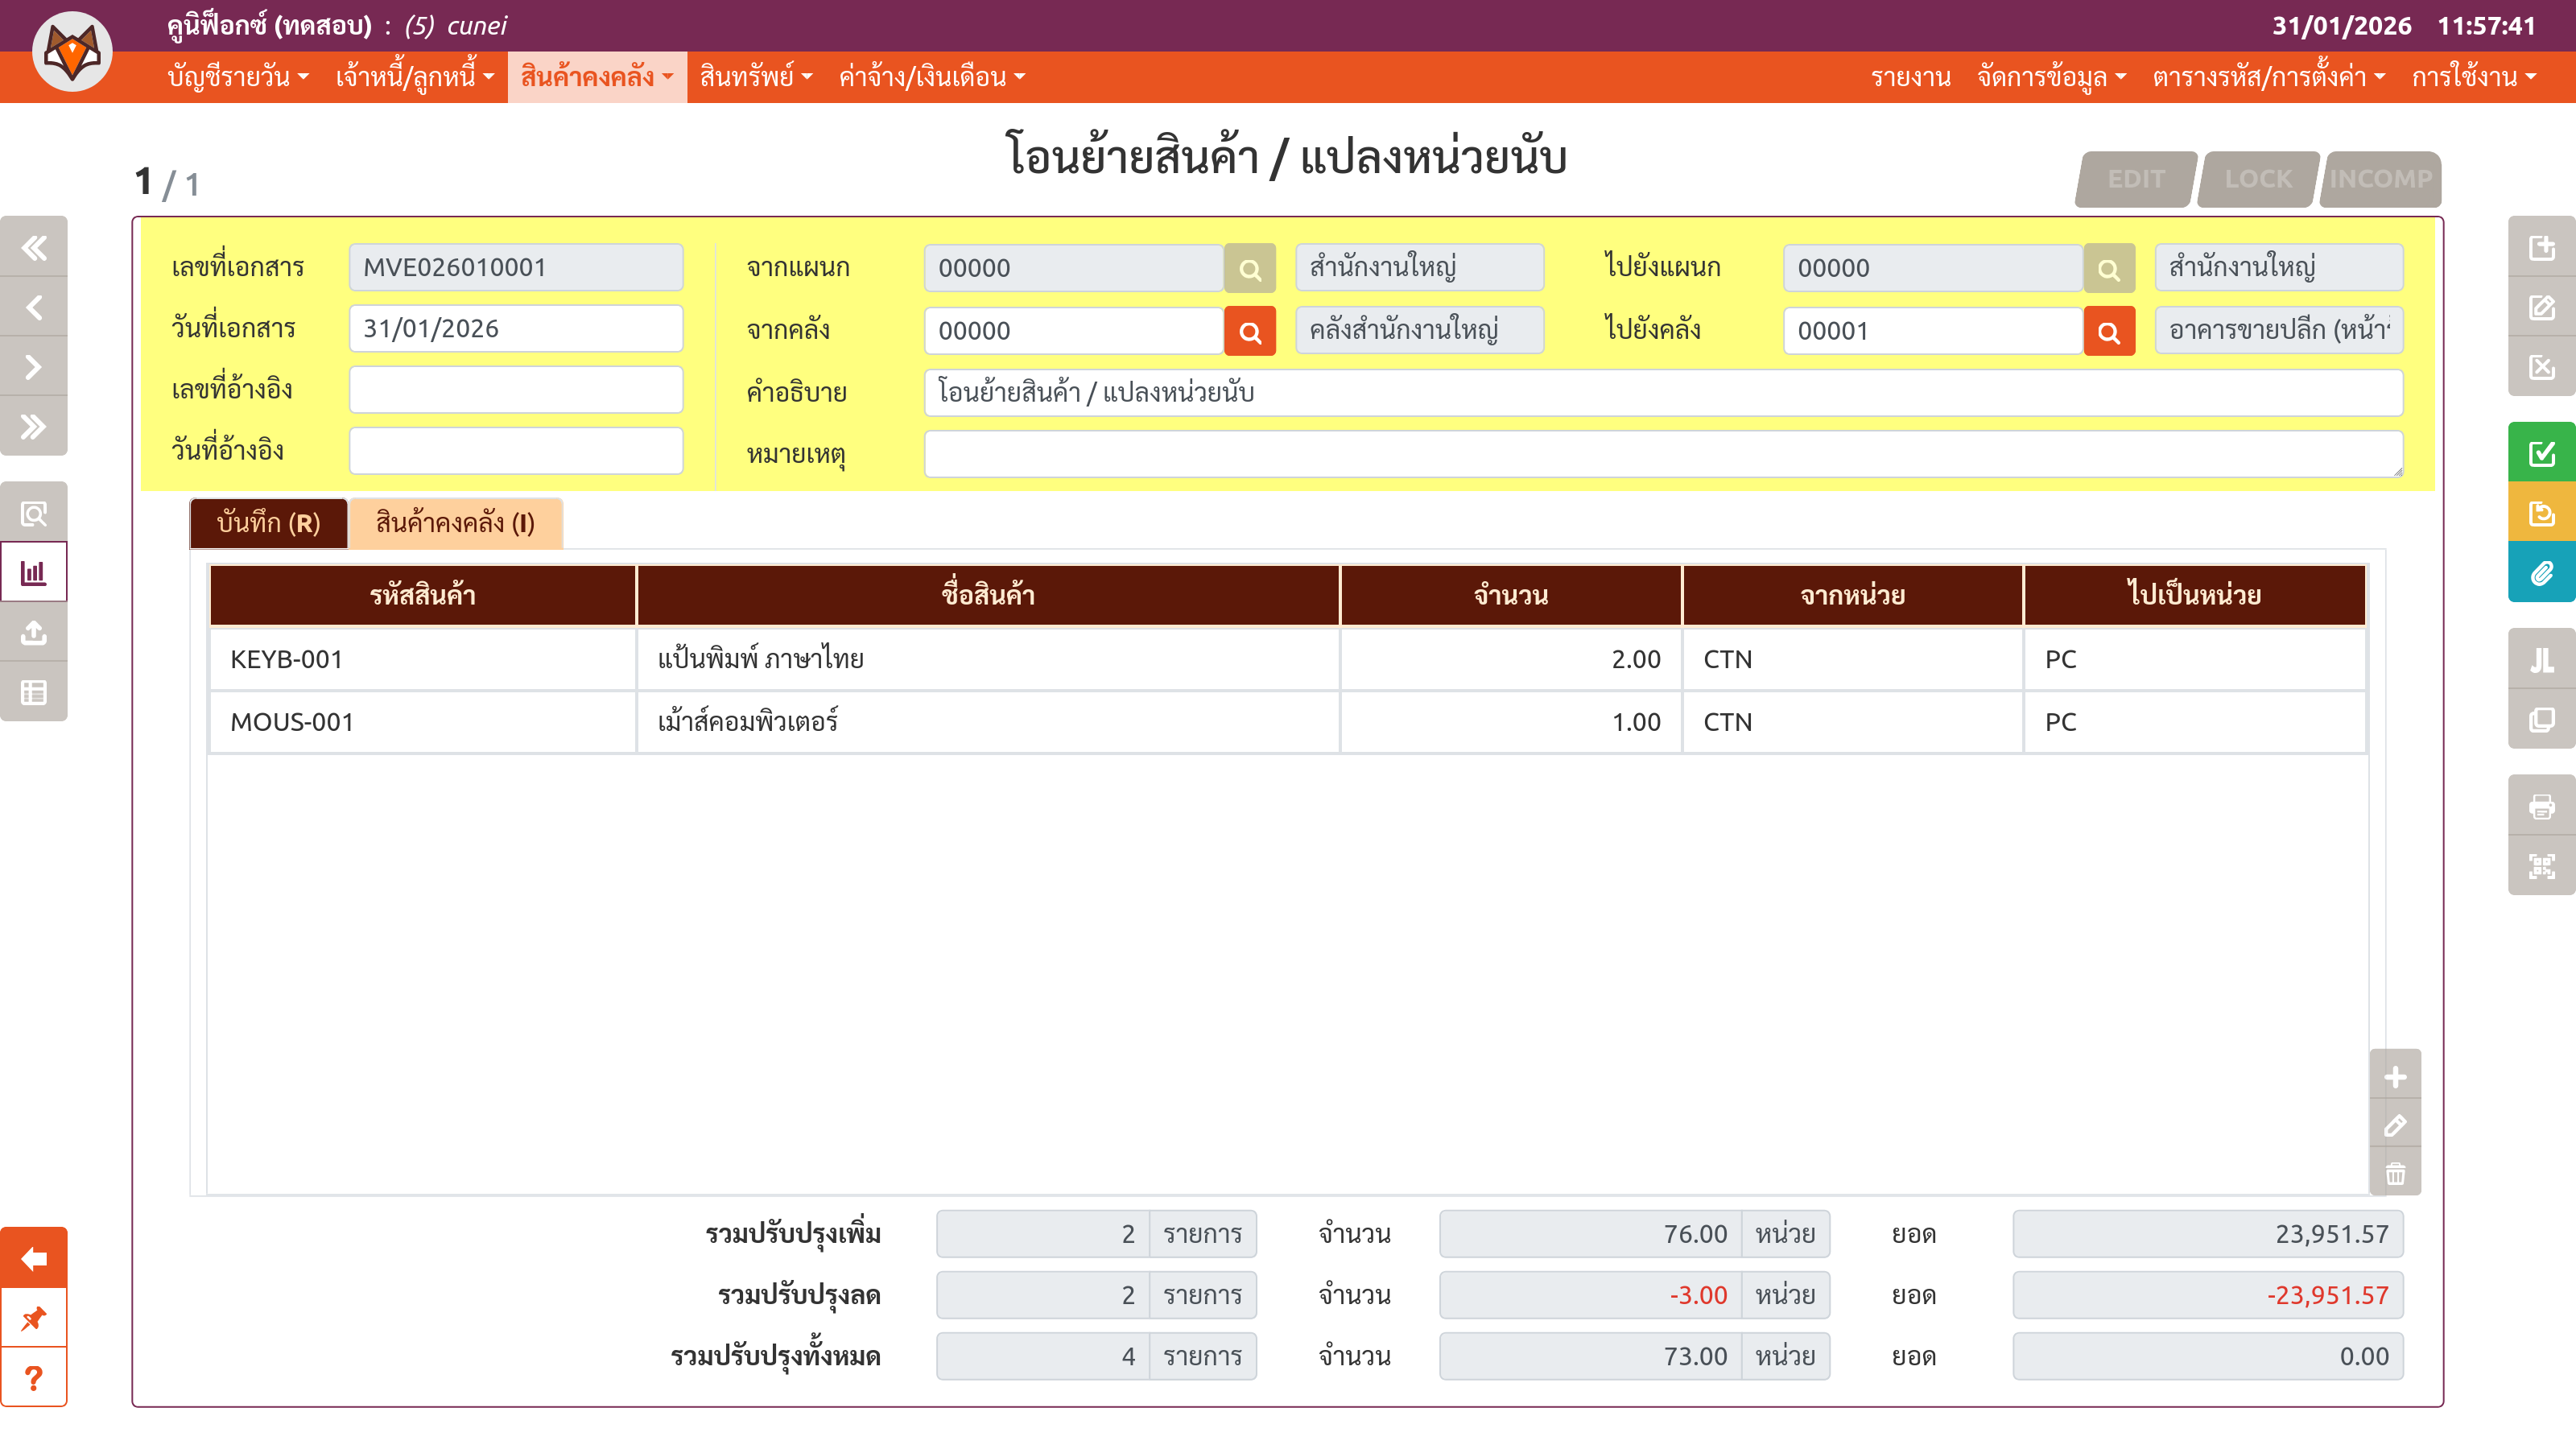Switch to the สินค้าคงคลัง (I) tab
The height and width of the screenshot is (1449, 2576).
[455, 523]
